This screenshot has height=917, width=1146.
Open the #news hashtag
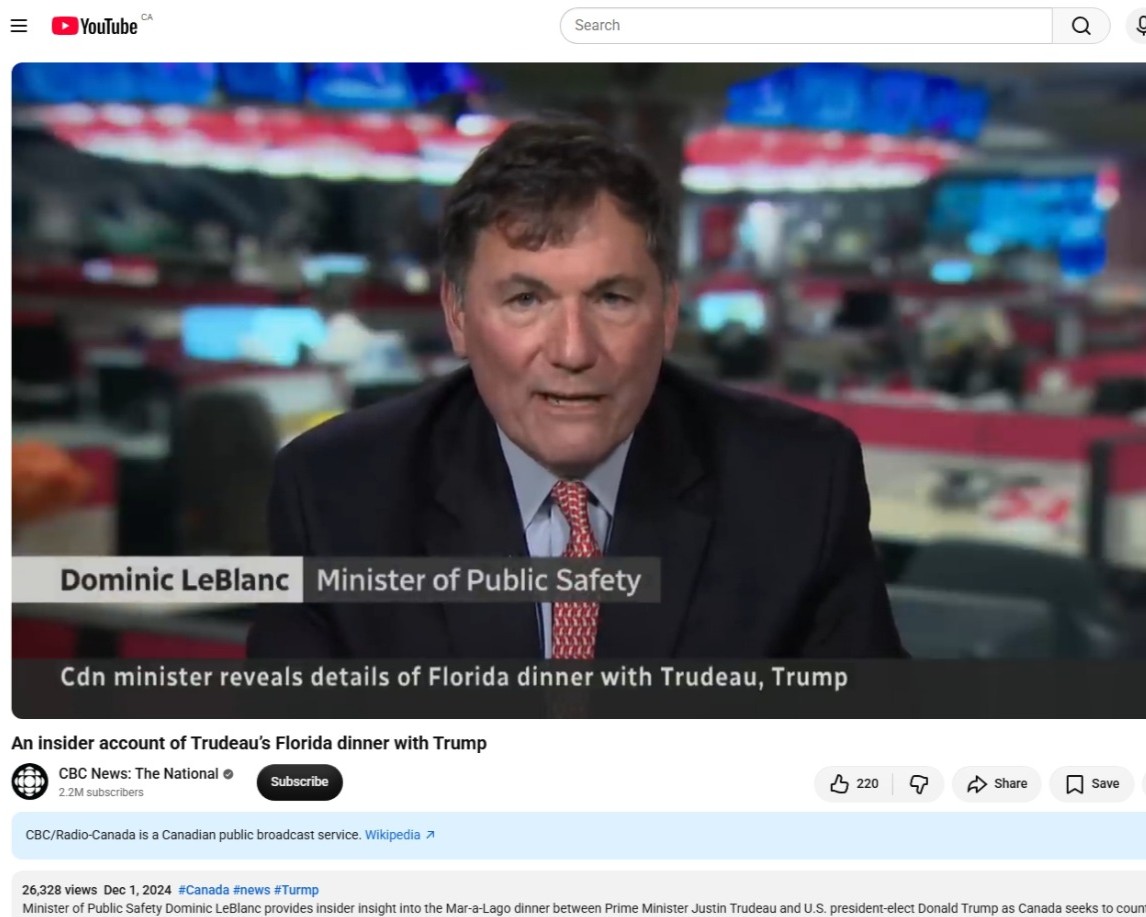pos(251,889)
